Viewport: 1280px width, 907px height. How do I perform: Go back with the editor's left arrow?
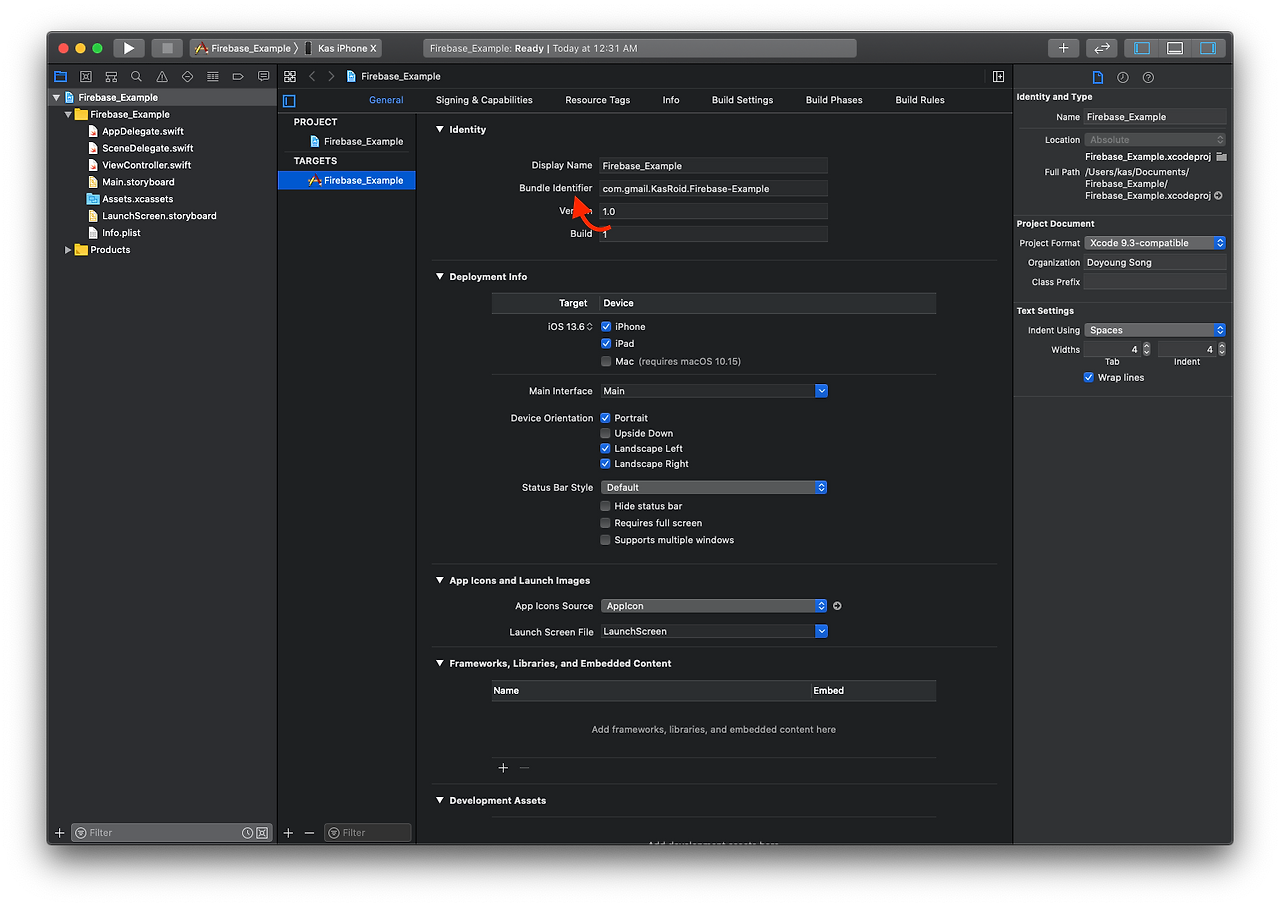[x=312, y=76]
